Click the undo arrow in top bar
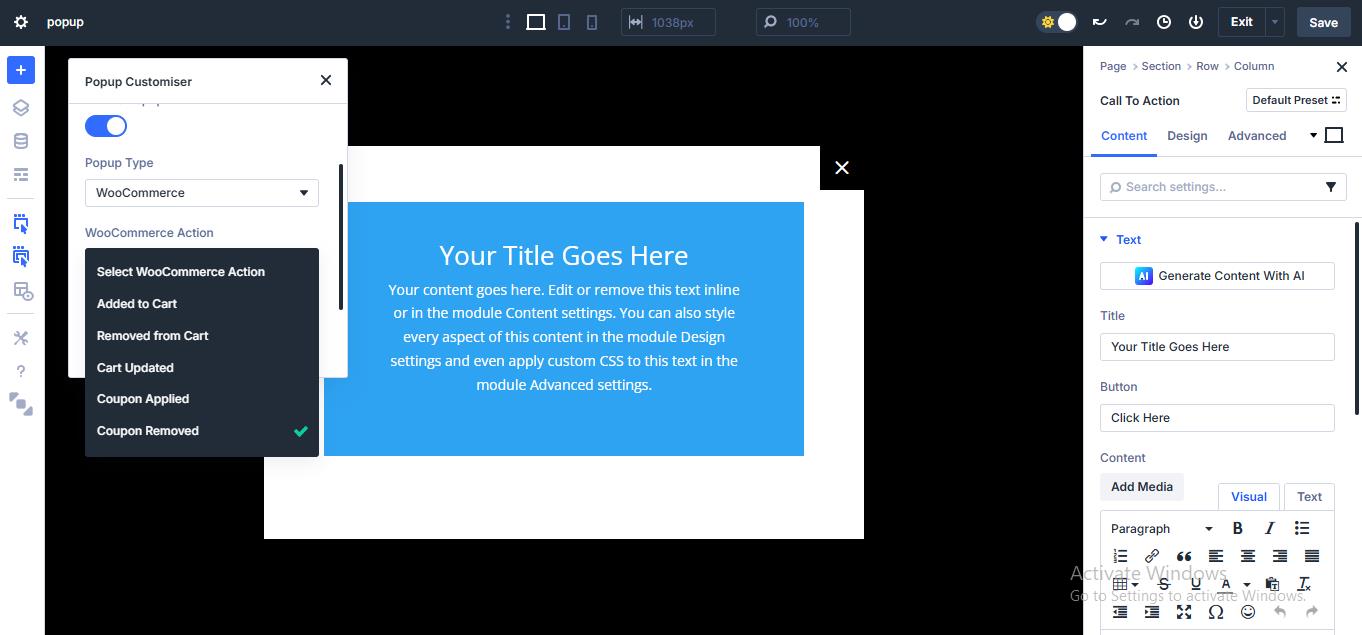This screenshot has height=635, width=1362. [1100, 22]
